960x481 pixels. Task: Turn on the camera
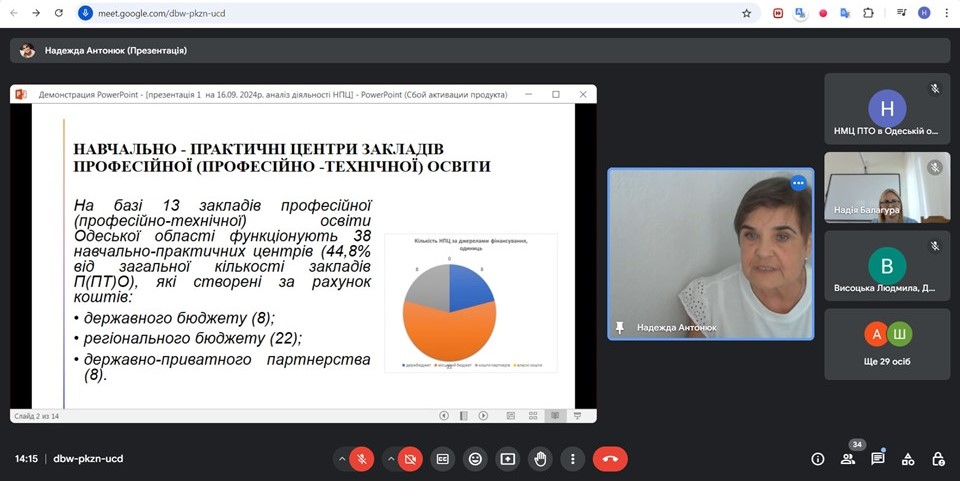(x=409, y=459)
